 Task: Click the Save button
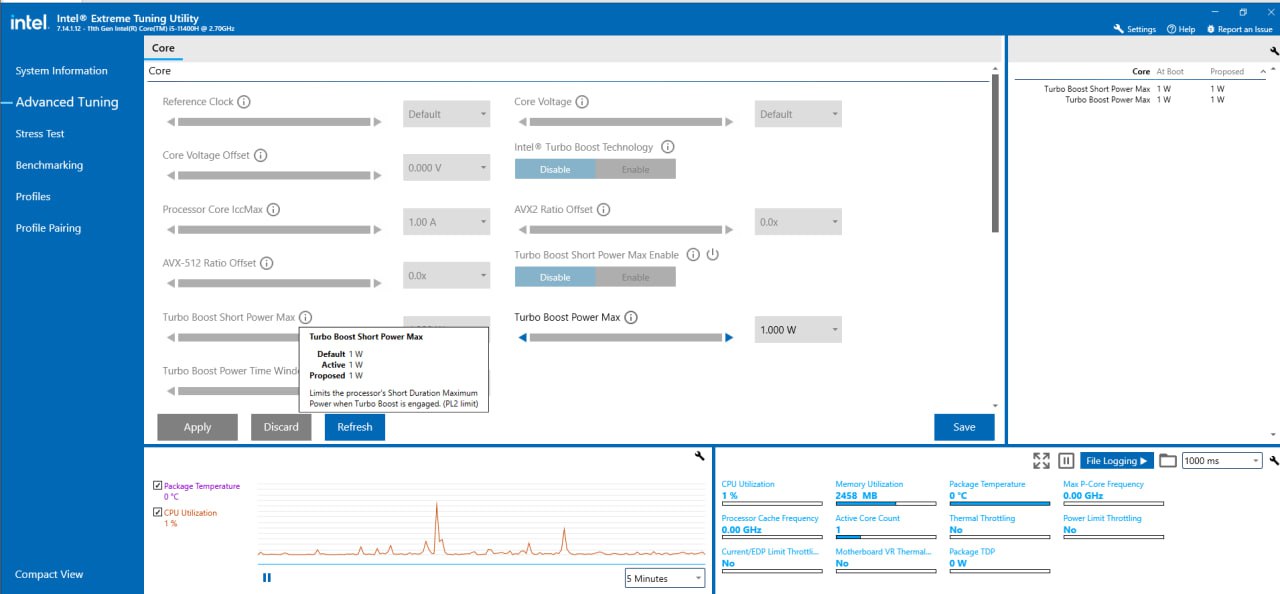pyautogui.click(x=964, y=427)
